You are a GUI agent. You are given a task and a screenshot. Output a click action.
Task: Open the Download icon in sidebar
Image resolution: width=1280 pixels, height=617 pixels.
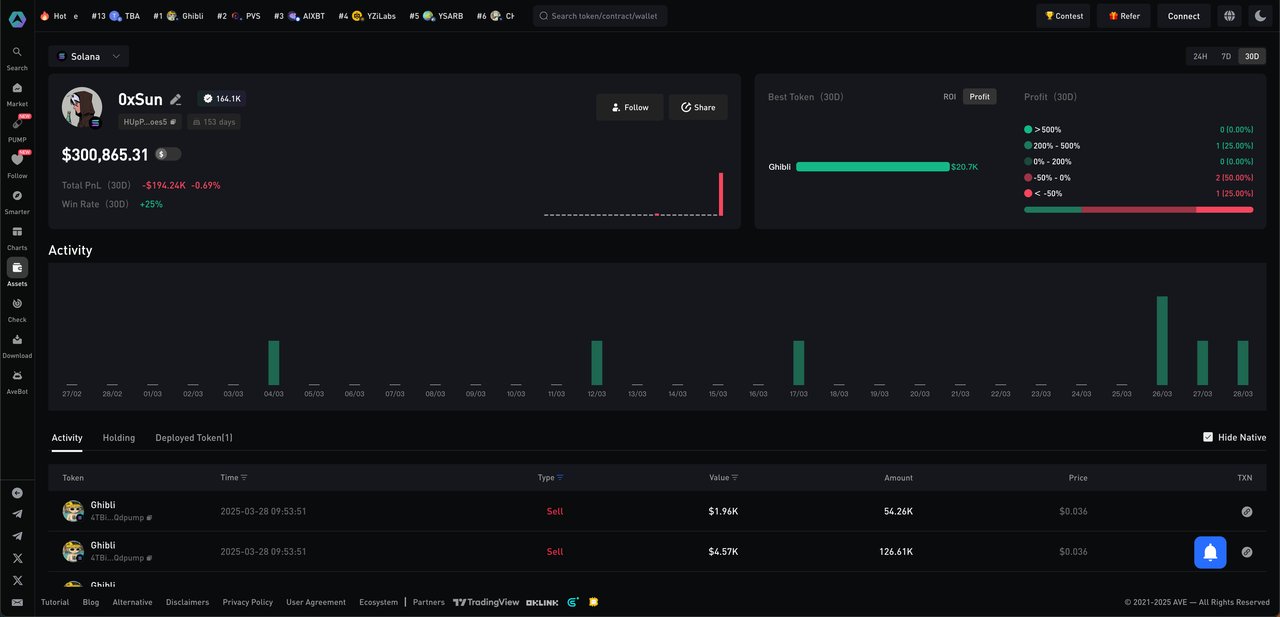click(17, 340)
